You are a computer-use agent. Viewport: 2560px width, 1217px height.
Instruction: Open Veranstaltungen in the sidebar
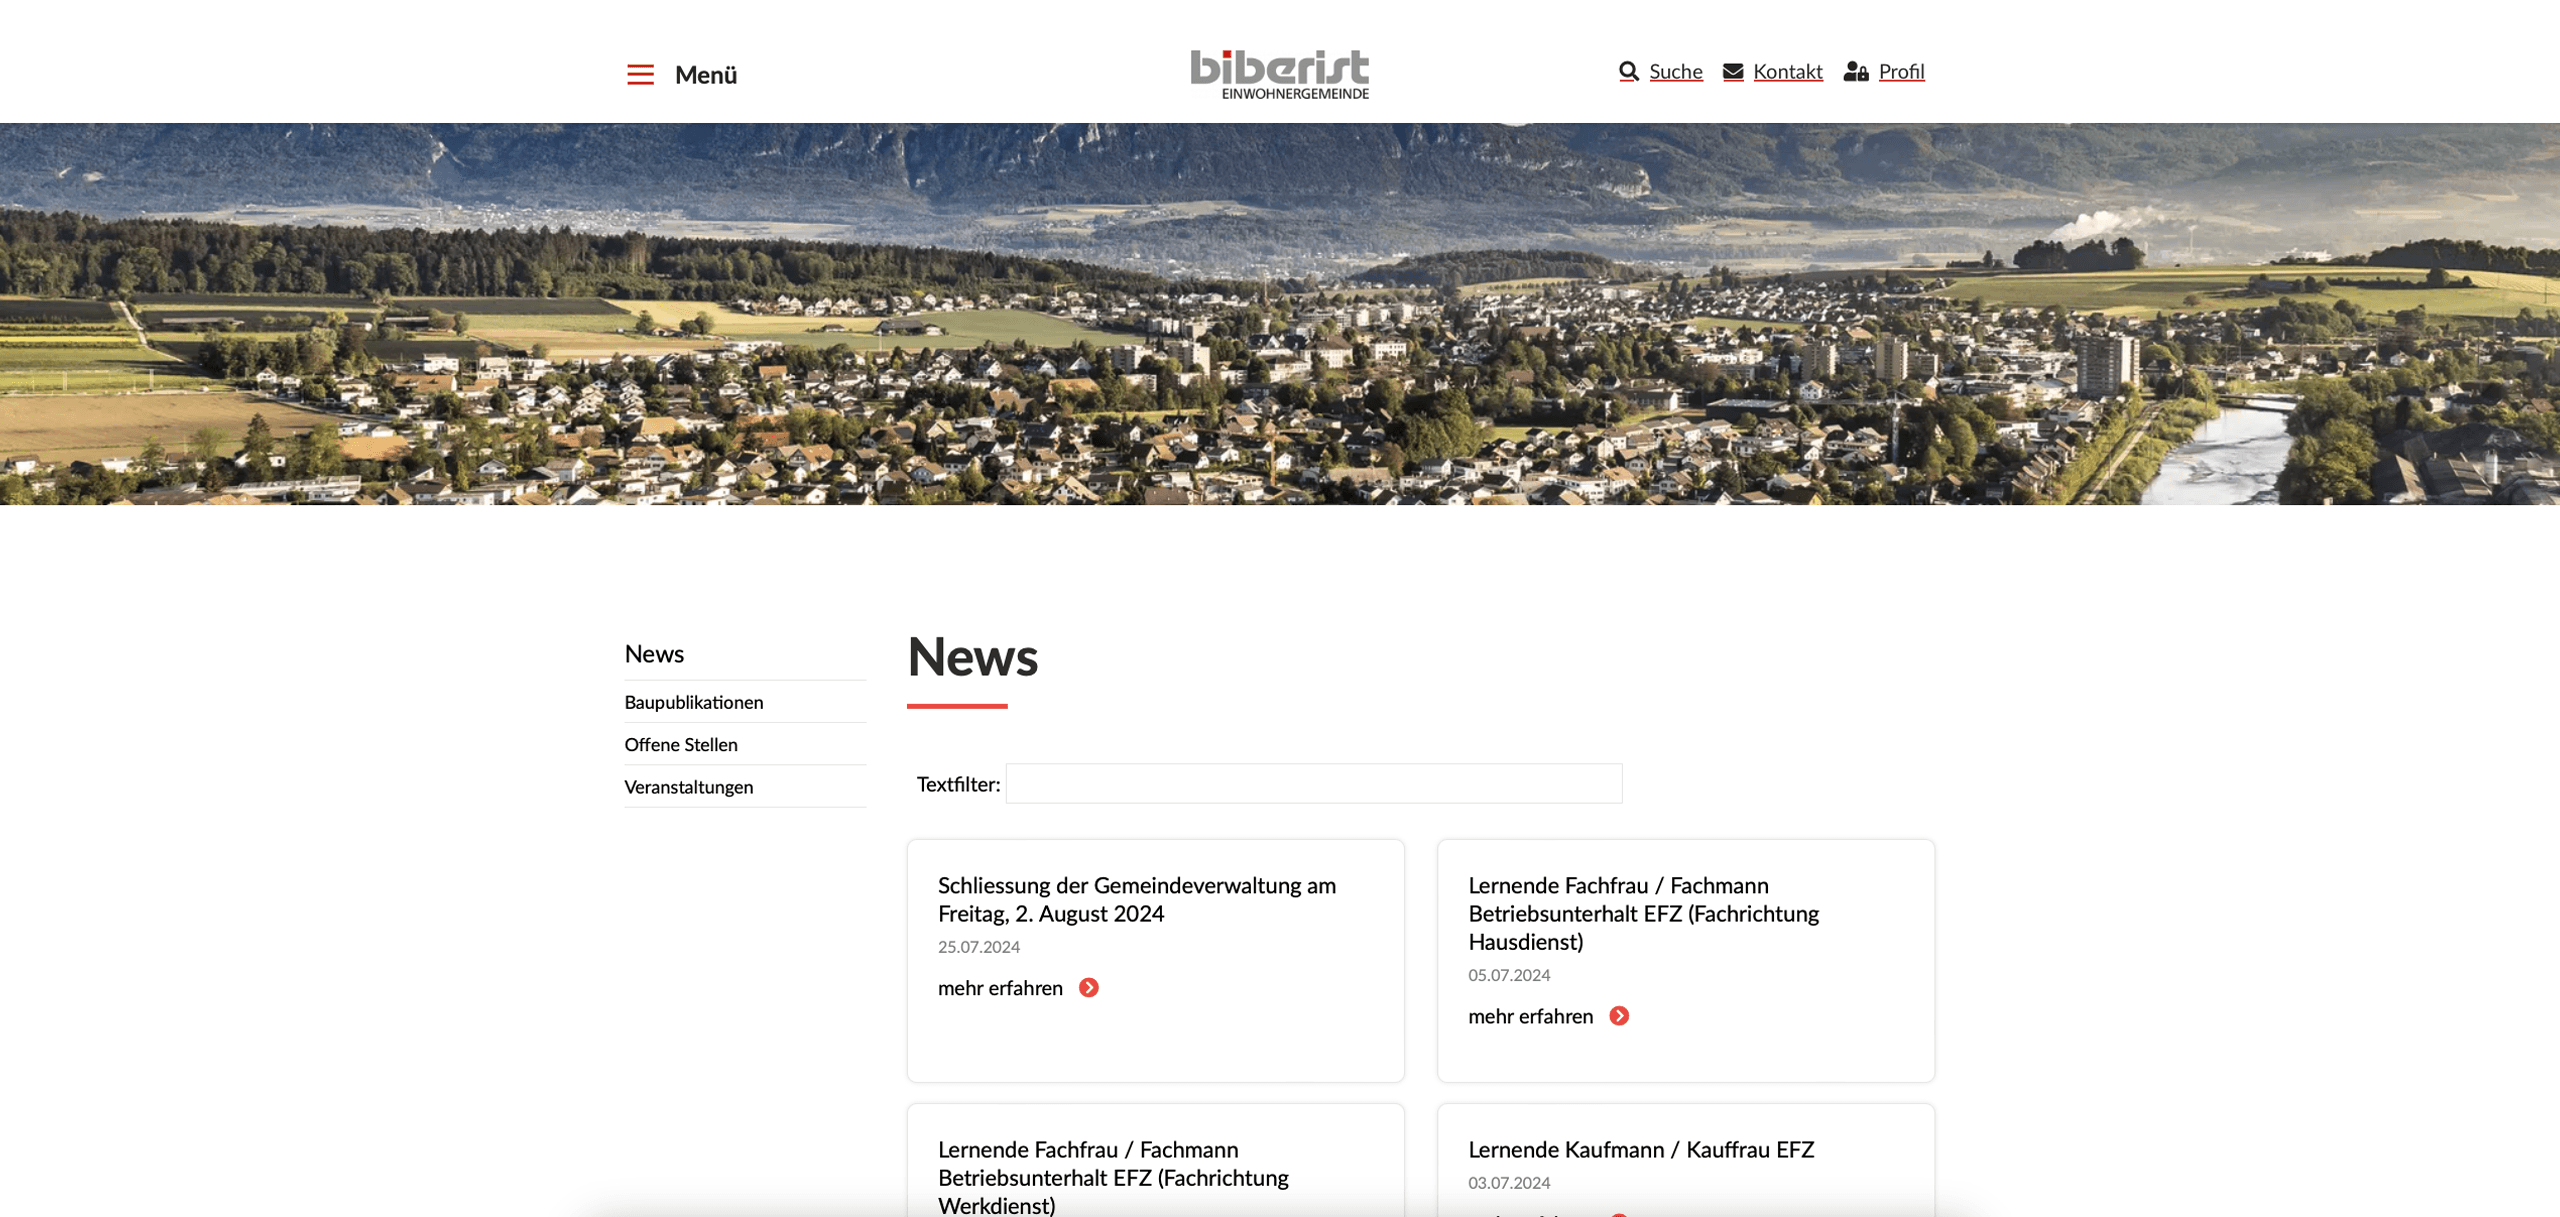688,787
